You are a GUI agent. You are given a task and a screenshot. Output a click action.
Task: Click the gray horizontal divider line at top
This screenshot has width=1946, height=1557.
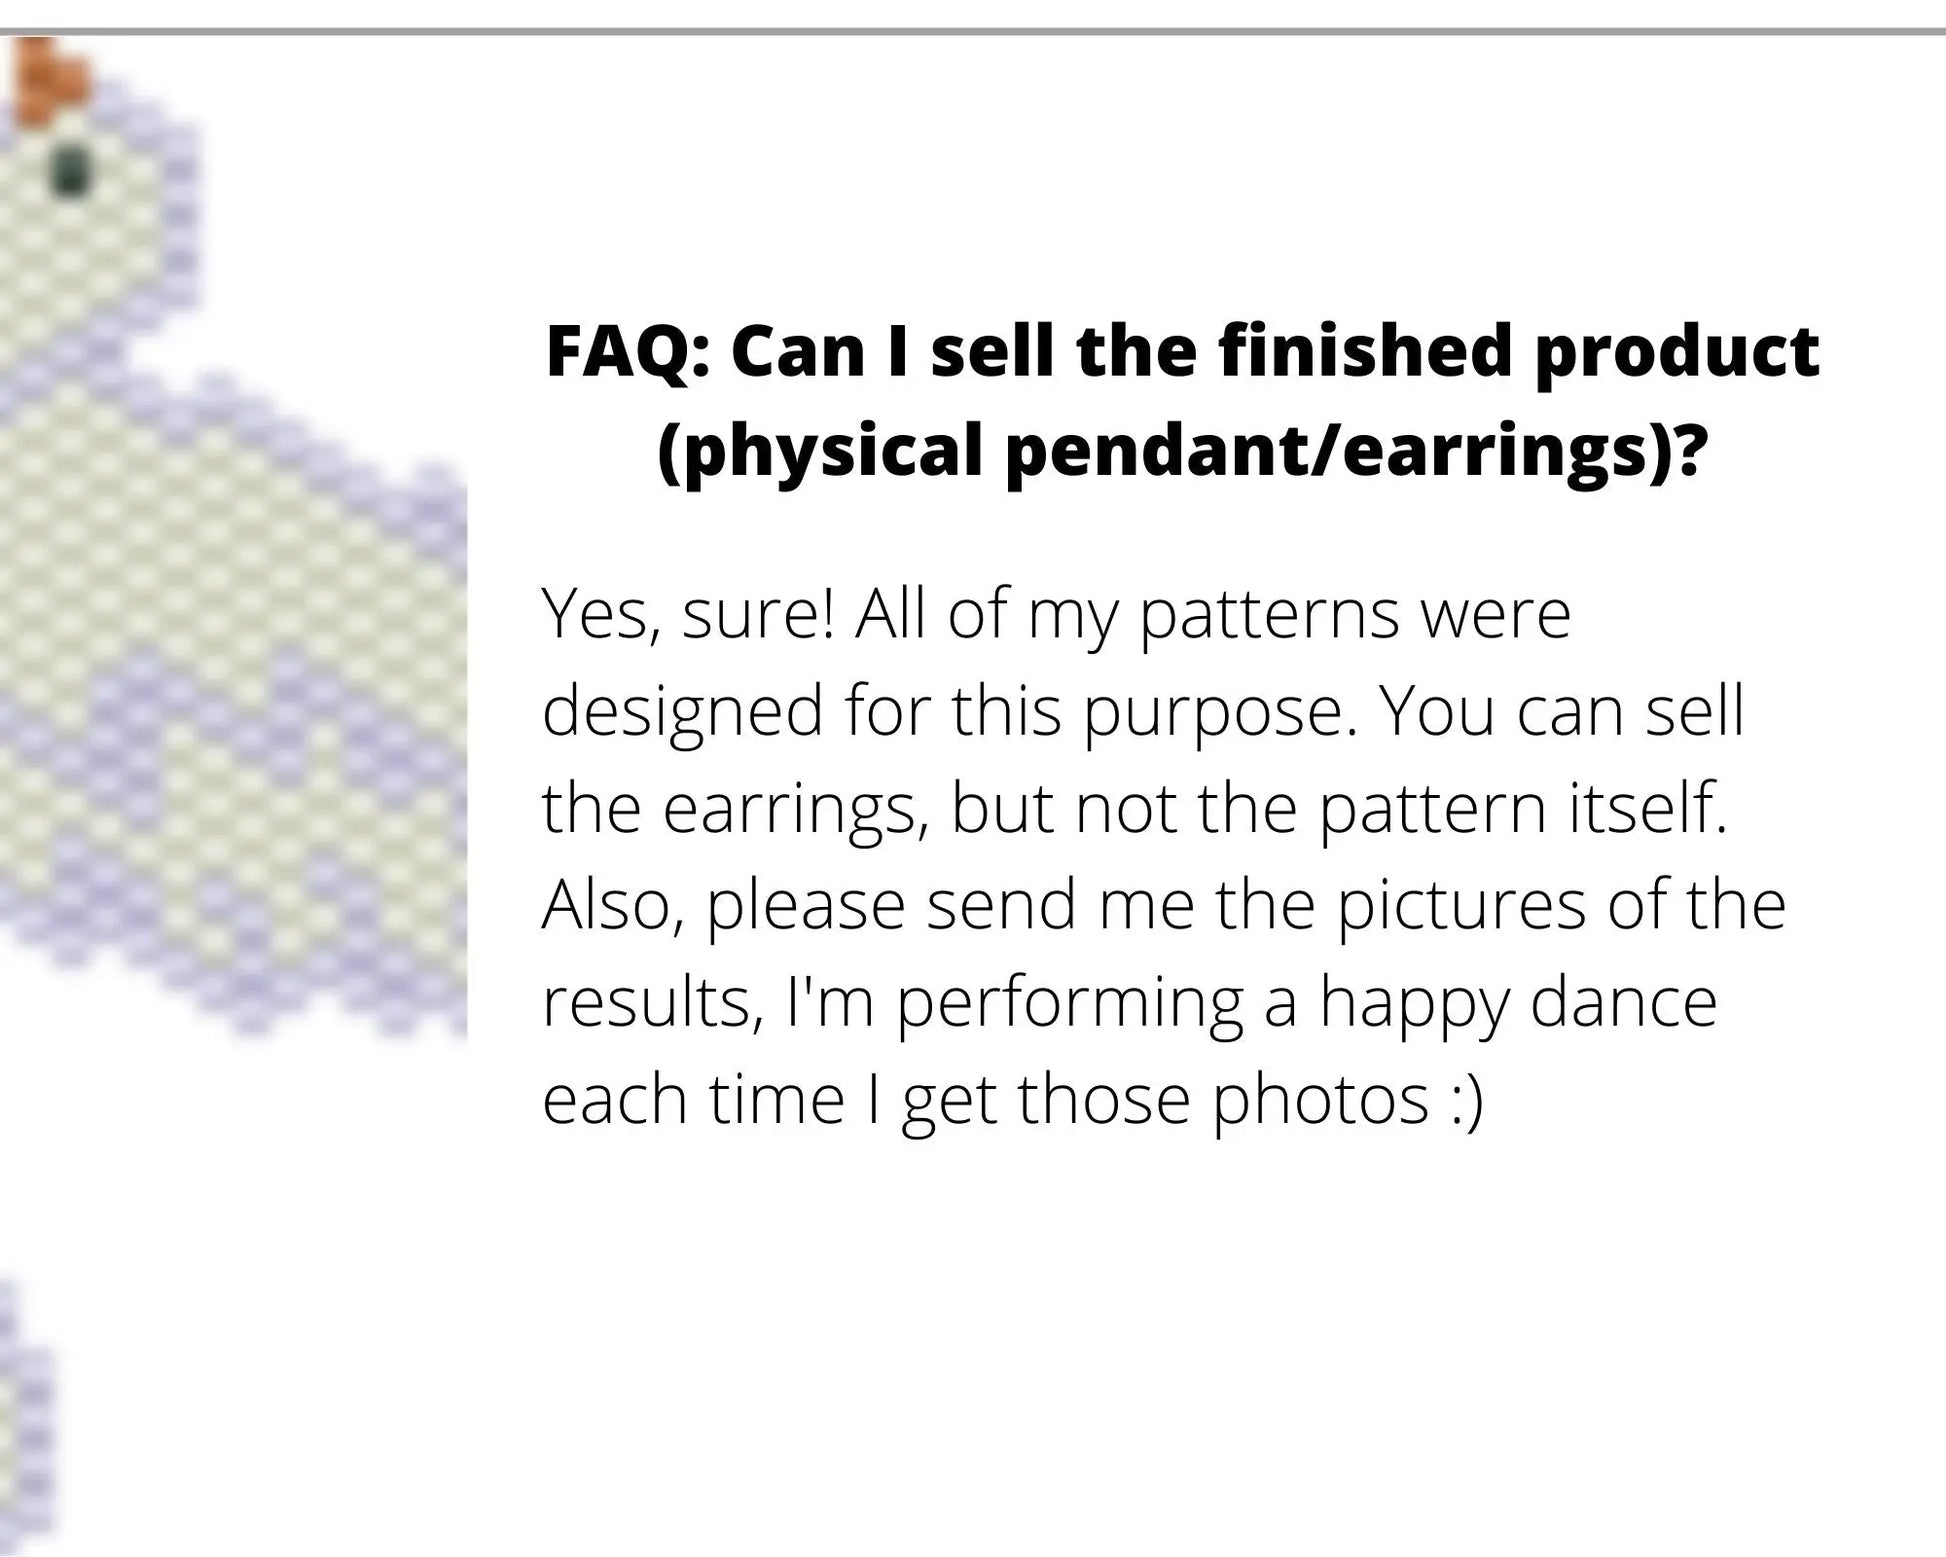973,32
